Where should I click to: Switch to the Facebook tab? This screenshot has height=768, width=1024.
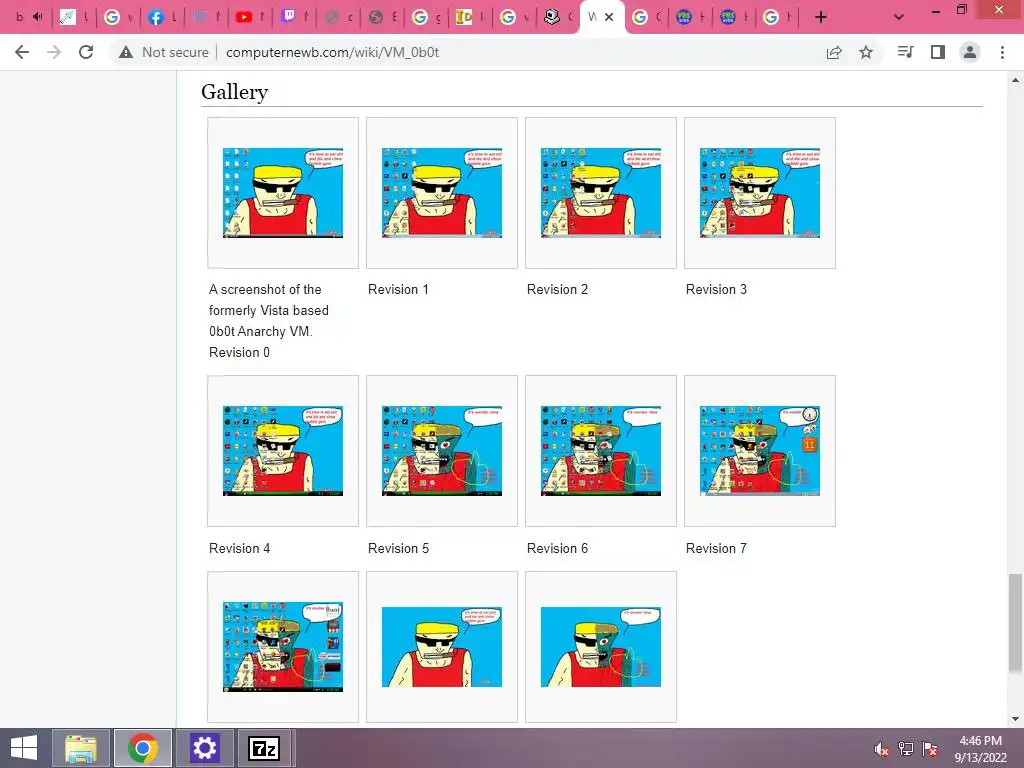coord(155,17)
